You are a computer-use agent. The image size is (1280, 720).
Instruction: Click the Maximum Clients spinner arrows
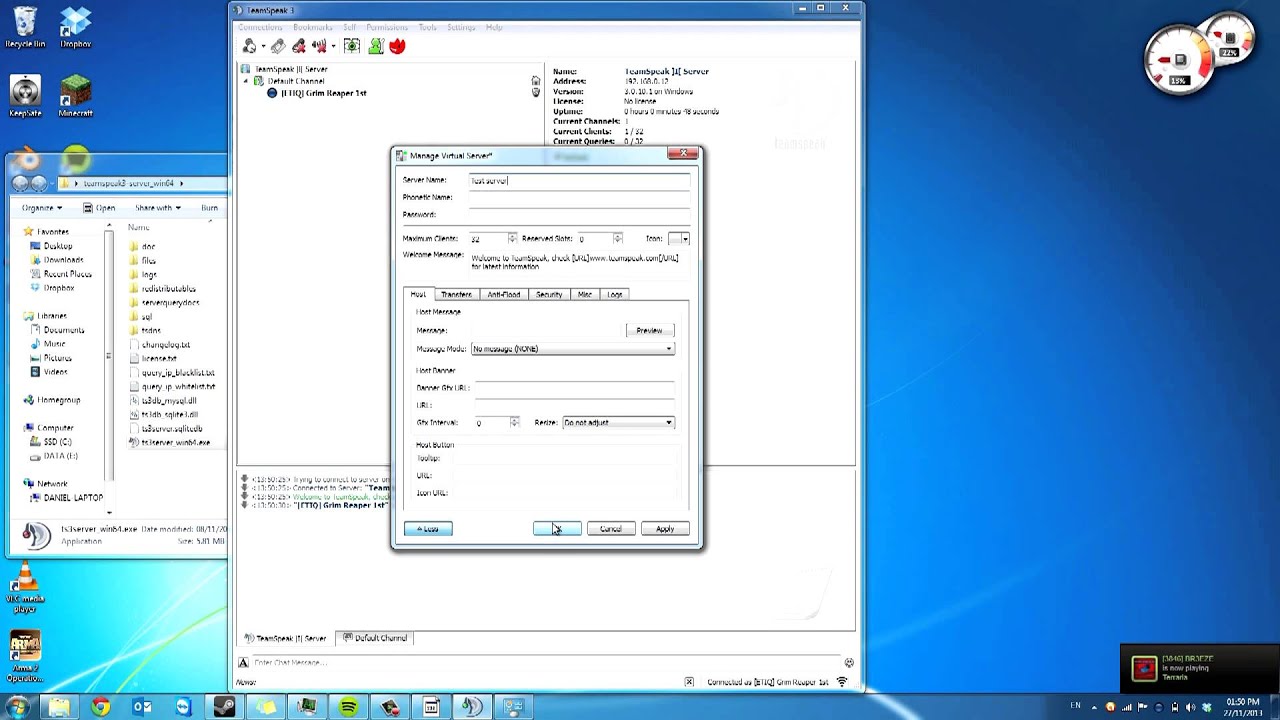pos(512,239)
